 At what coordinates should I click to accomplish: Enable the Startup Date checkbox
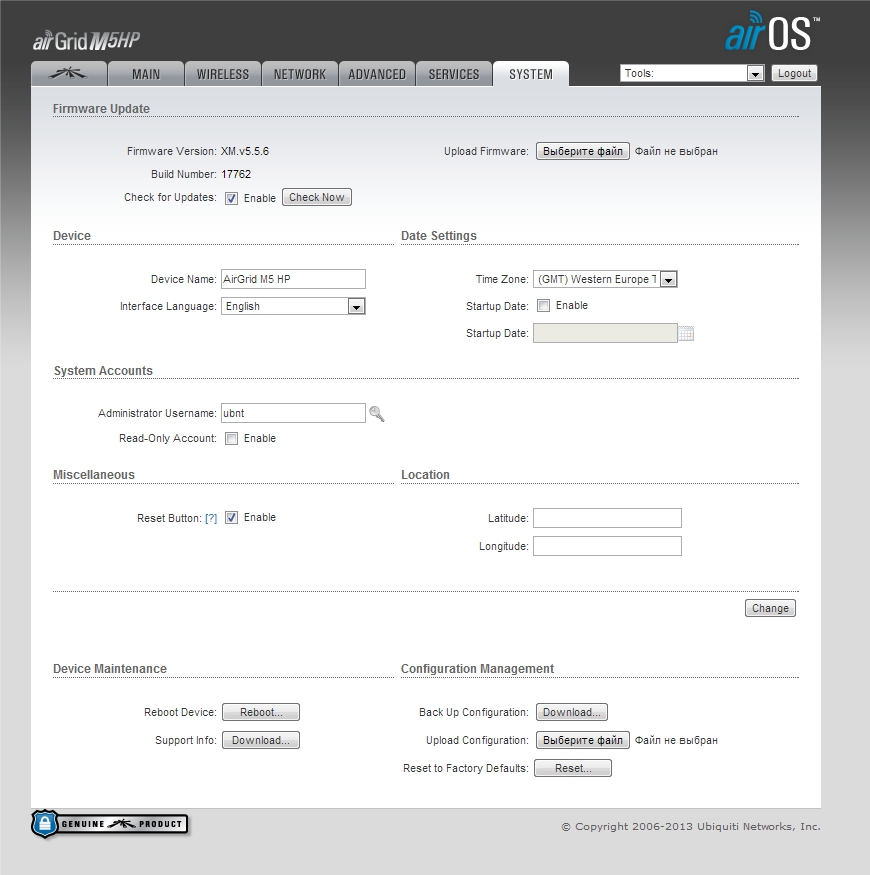point(543,305)
